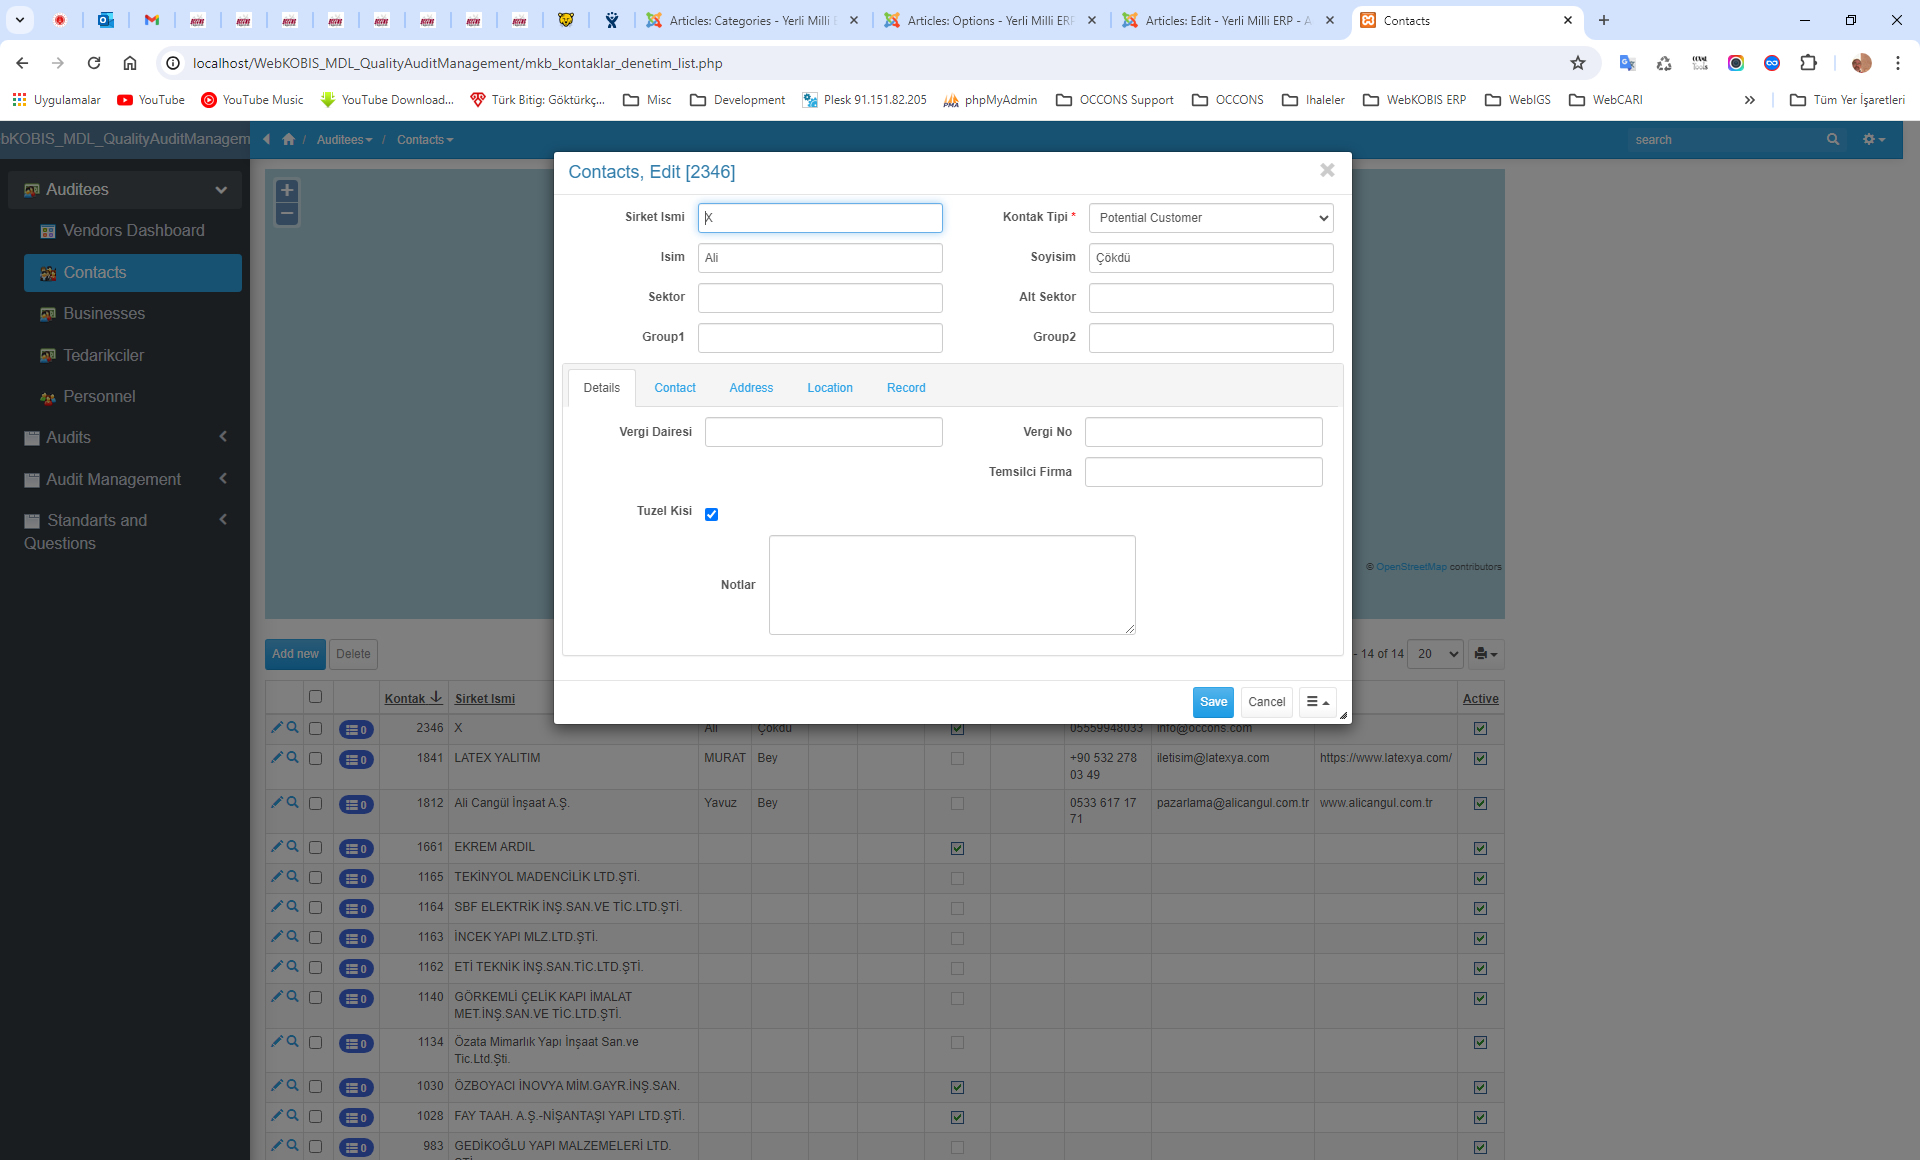Click the Vergi No input field

click(x=1204, y=432)
